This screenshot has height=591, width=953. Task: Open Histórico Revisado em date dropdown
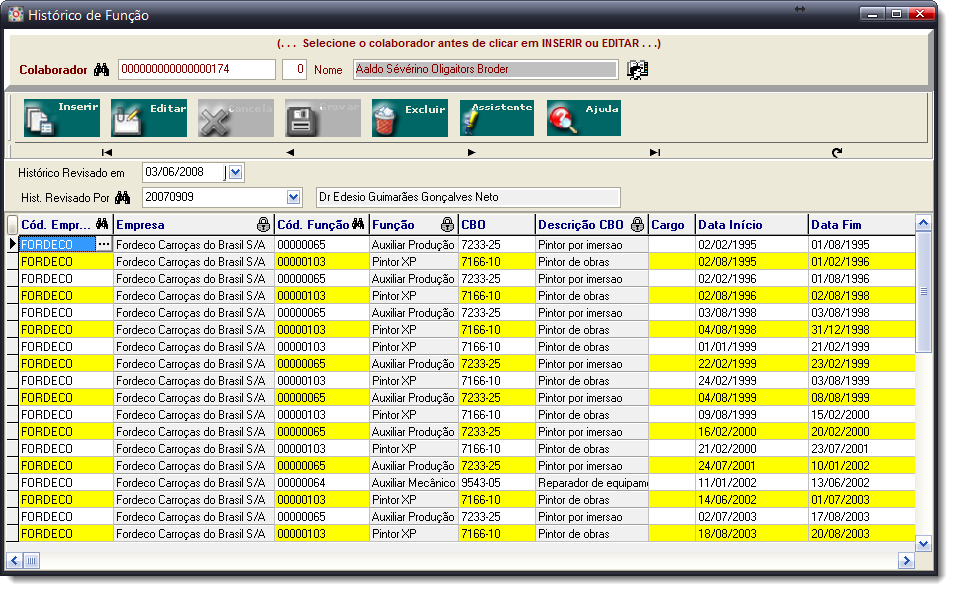[236, 172]
